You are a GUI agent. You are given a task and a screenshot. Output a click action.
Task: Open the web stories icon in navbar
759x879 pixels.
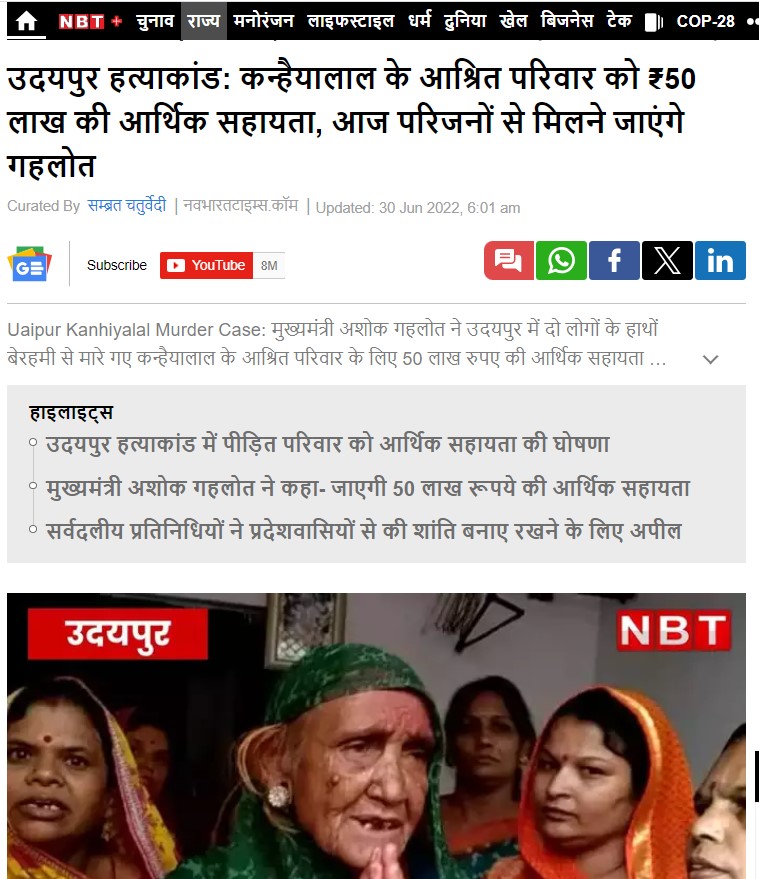654,22
